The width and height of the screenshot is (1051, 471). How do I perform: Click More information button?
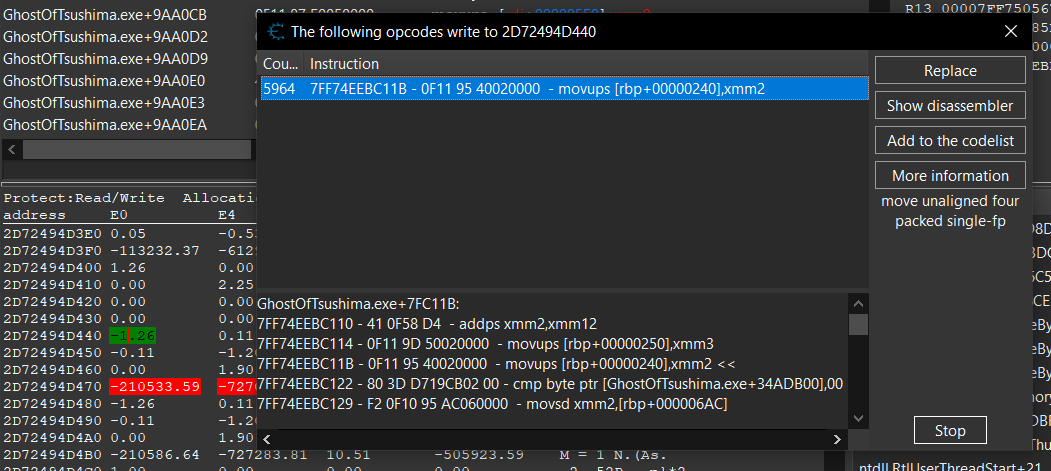pyautogui.click(x=949, y=176)
